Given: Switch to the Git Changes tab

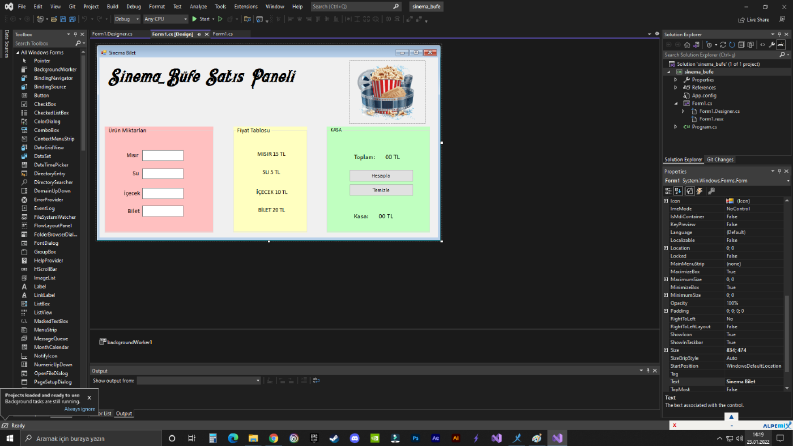Looking at the screenshot, I should click(720, 159).
